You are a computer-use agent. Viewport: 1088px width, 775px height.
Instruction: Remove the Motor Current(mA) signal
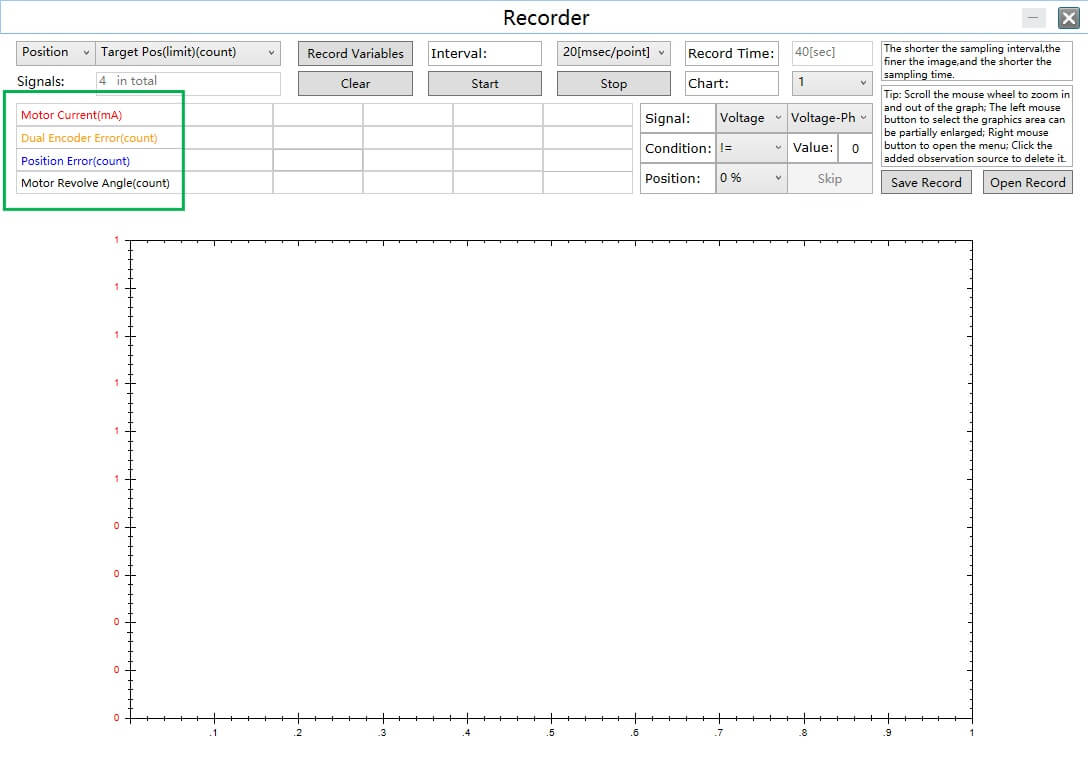point(71,115)
